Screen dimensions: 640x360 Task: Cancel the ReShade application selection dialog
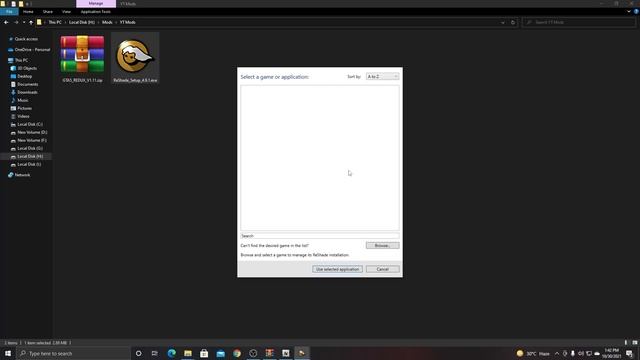tap(382, 269)
